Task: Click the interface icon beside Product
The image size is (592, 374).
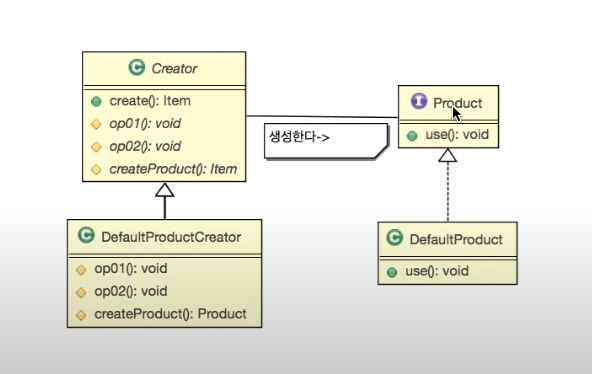Action: [419, 101]
